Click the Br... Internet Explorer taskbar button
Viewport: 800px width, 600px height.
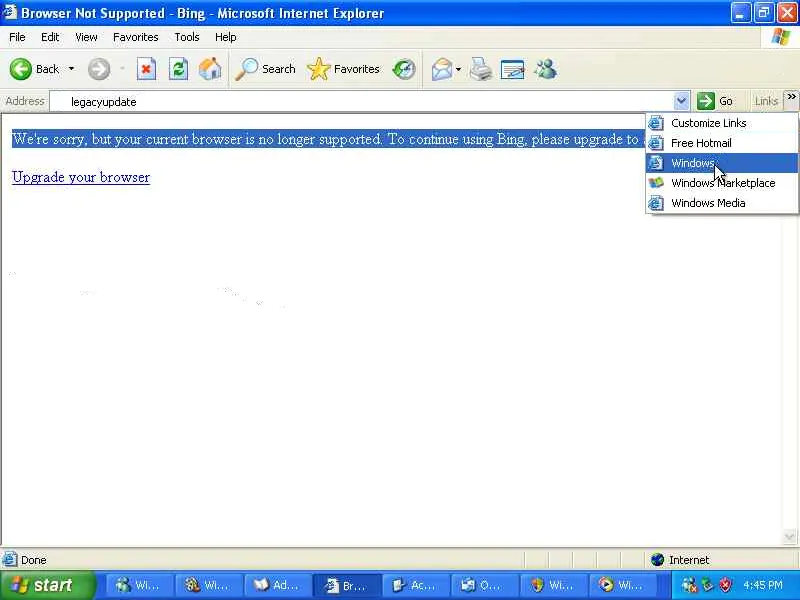point(346,585)
